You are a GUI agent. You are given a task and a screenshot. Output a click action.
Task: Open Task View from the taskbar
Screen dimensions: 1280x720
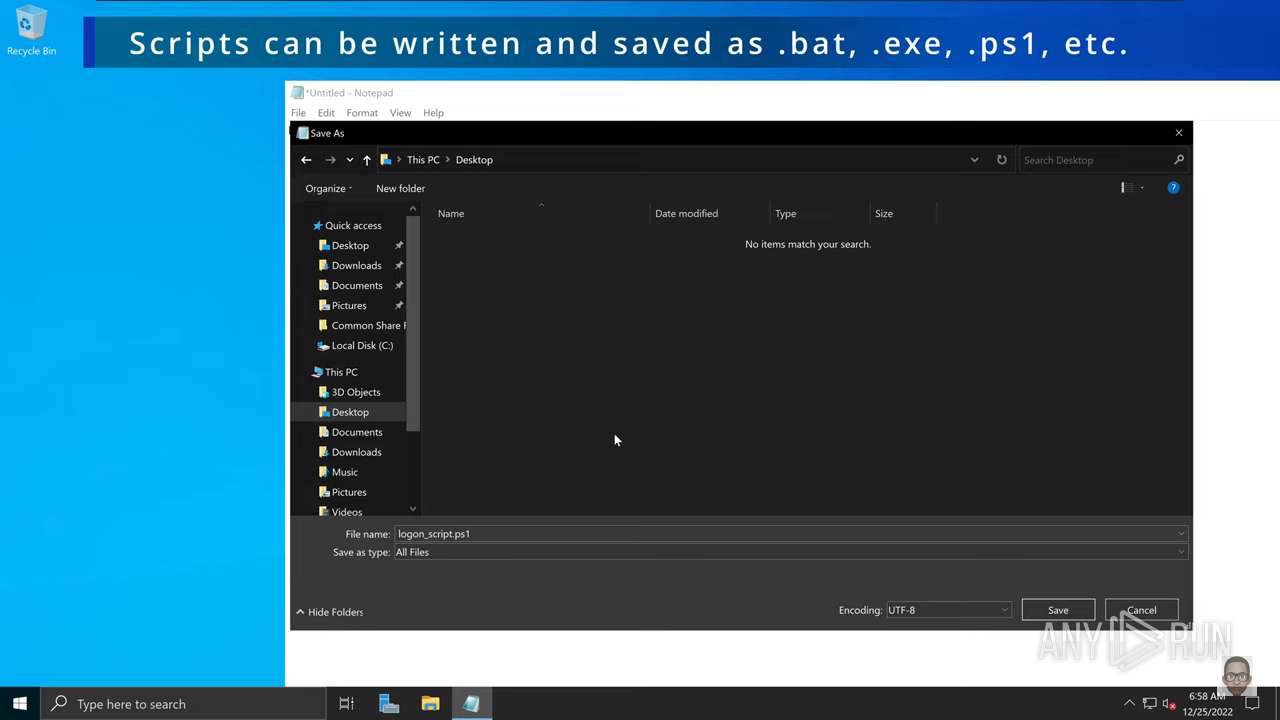(346, 704)
